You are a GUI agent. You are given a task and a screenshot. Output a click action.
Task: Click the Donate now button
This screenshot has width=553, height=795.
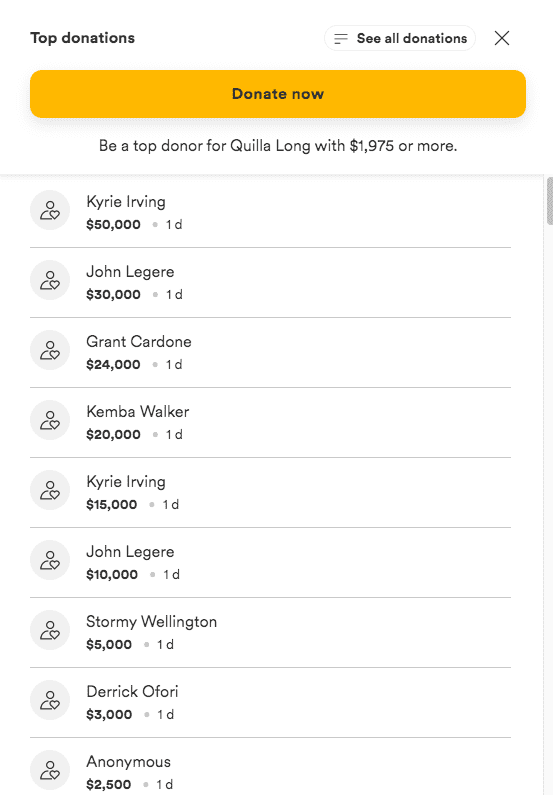coord(278,94)
